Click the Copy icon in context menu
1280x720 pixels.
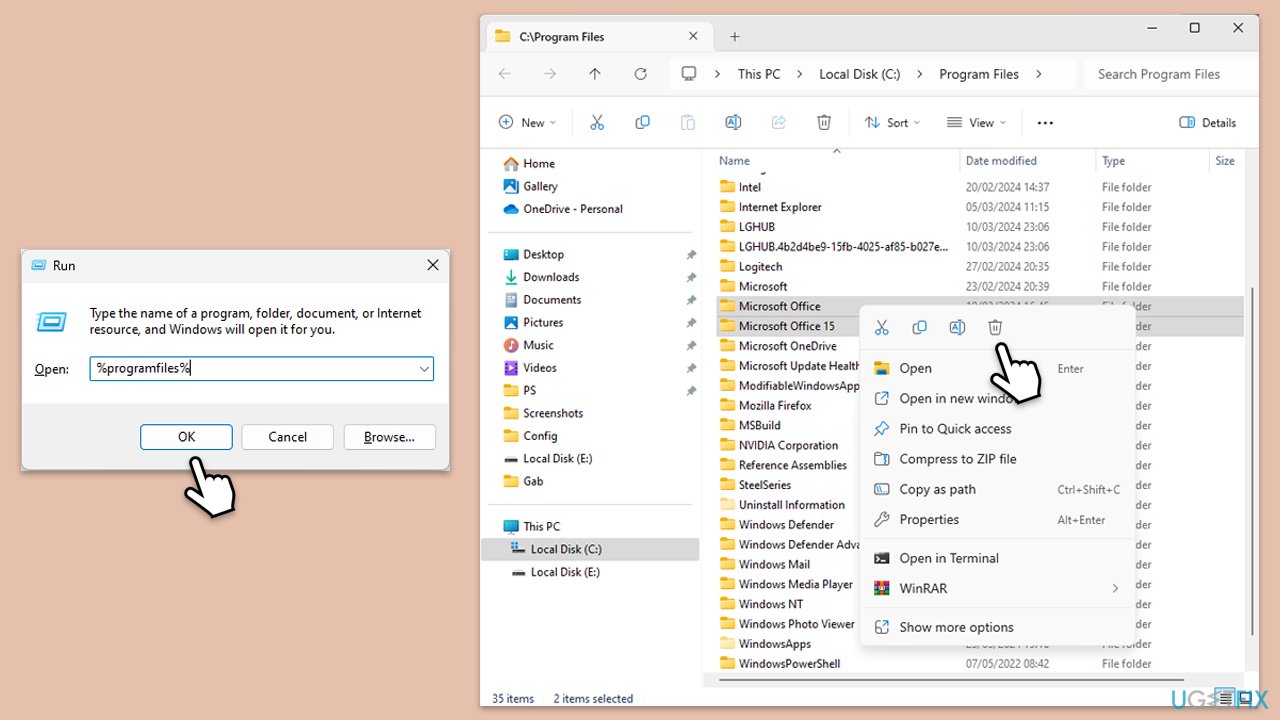[919, 328]
